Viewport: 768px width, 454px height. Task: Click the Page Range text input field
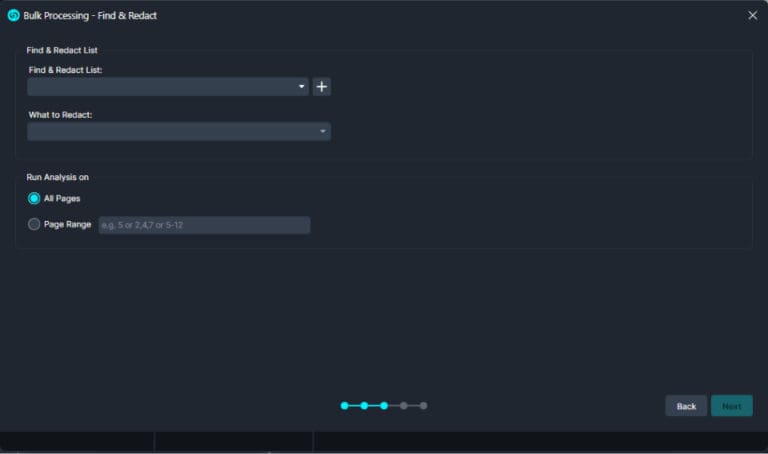(x=204, y=225)
